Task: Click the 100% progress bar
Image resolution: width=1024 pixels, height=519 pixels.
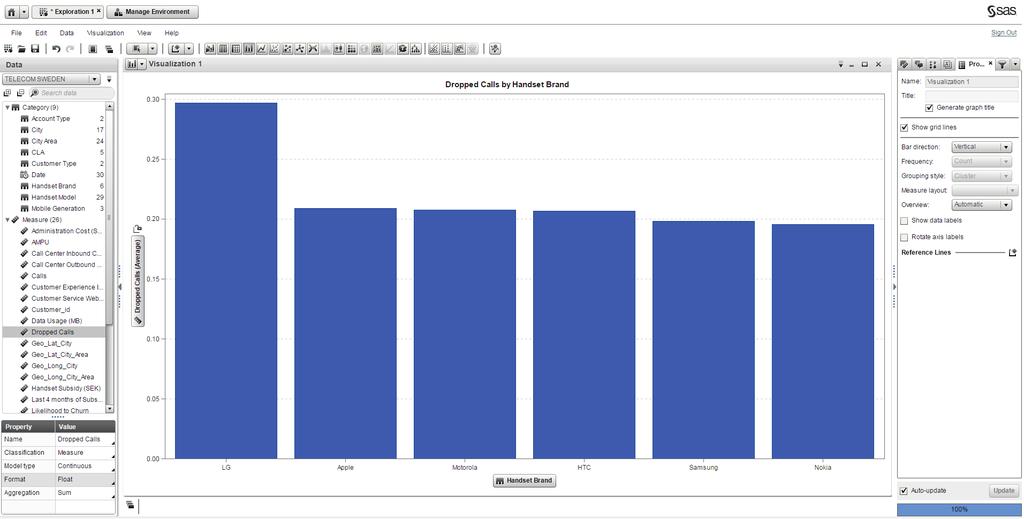Action: (958, 509)
